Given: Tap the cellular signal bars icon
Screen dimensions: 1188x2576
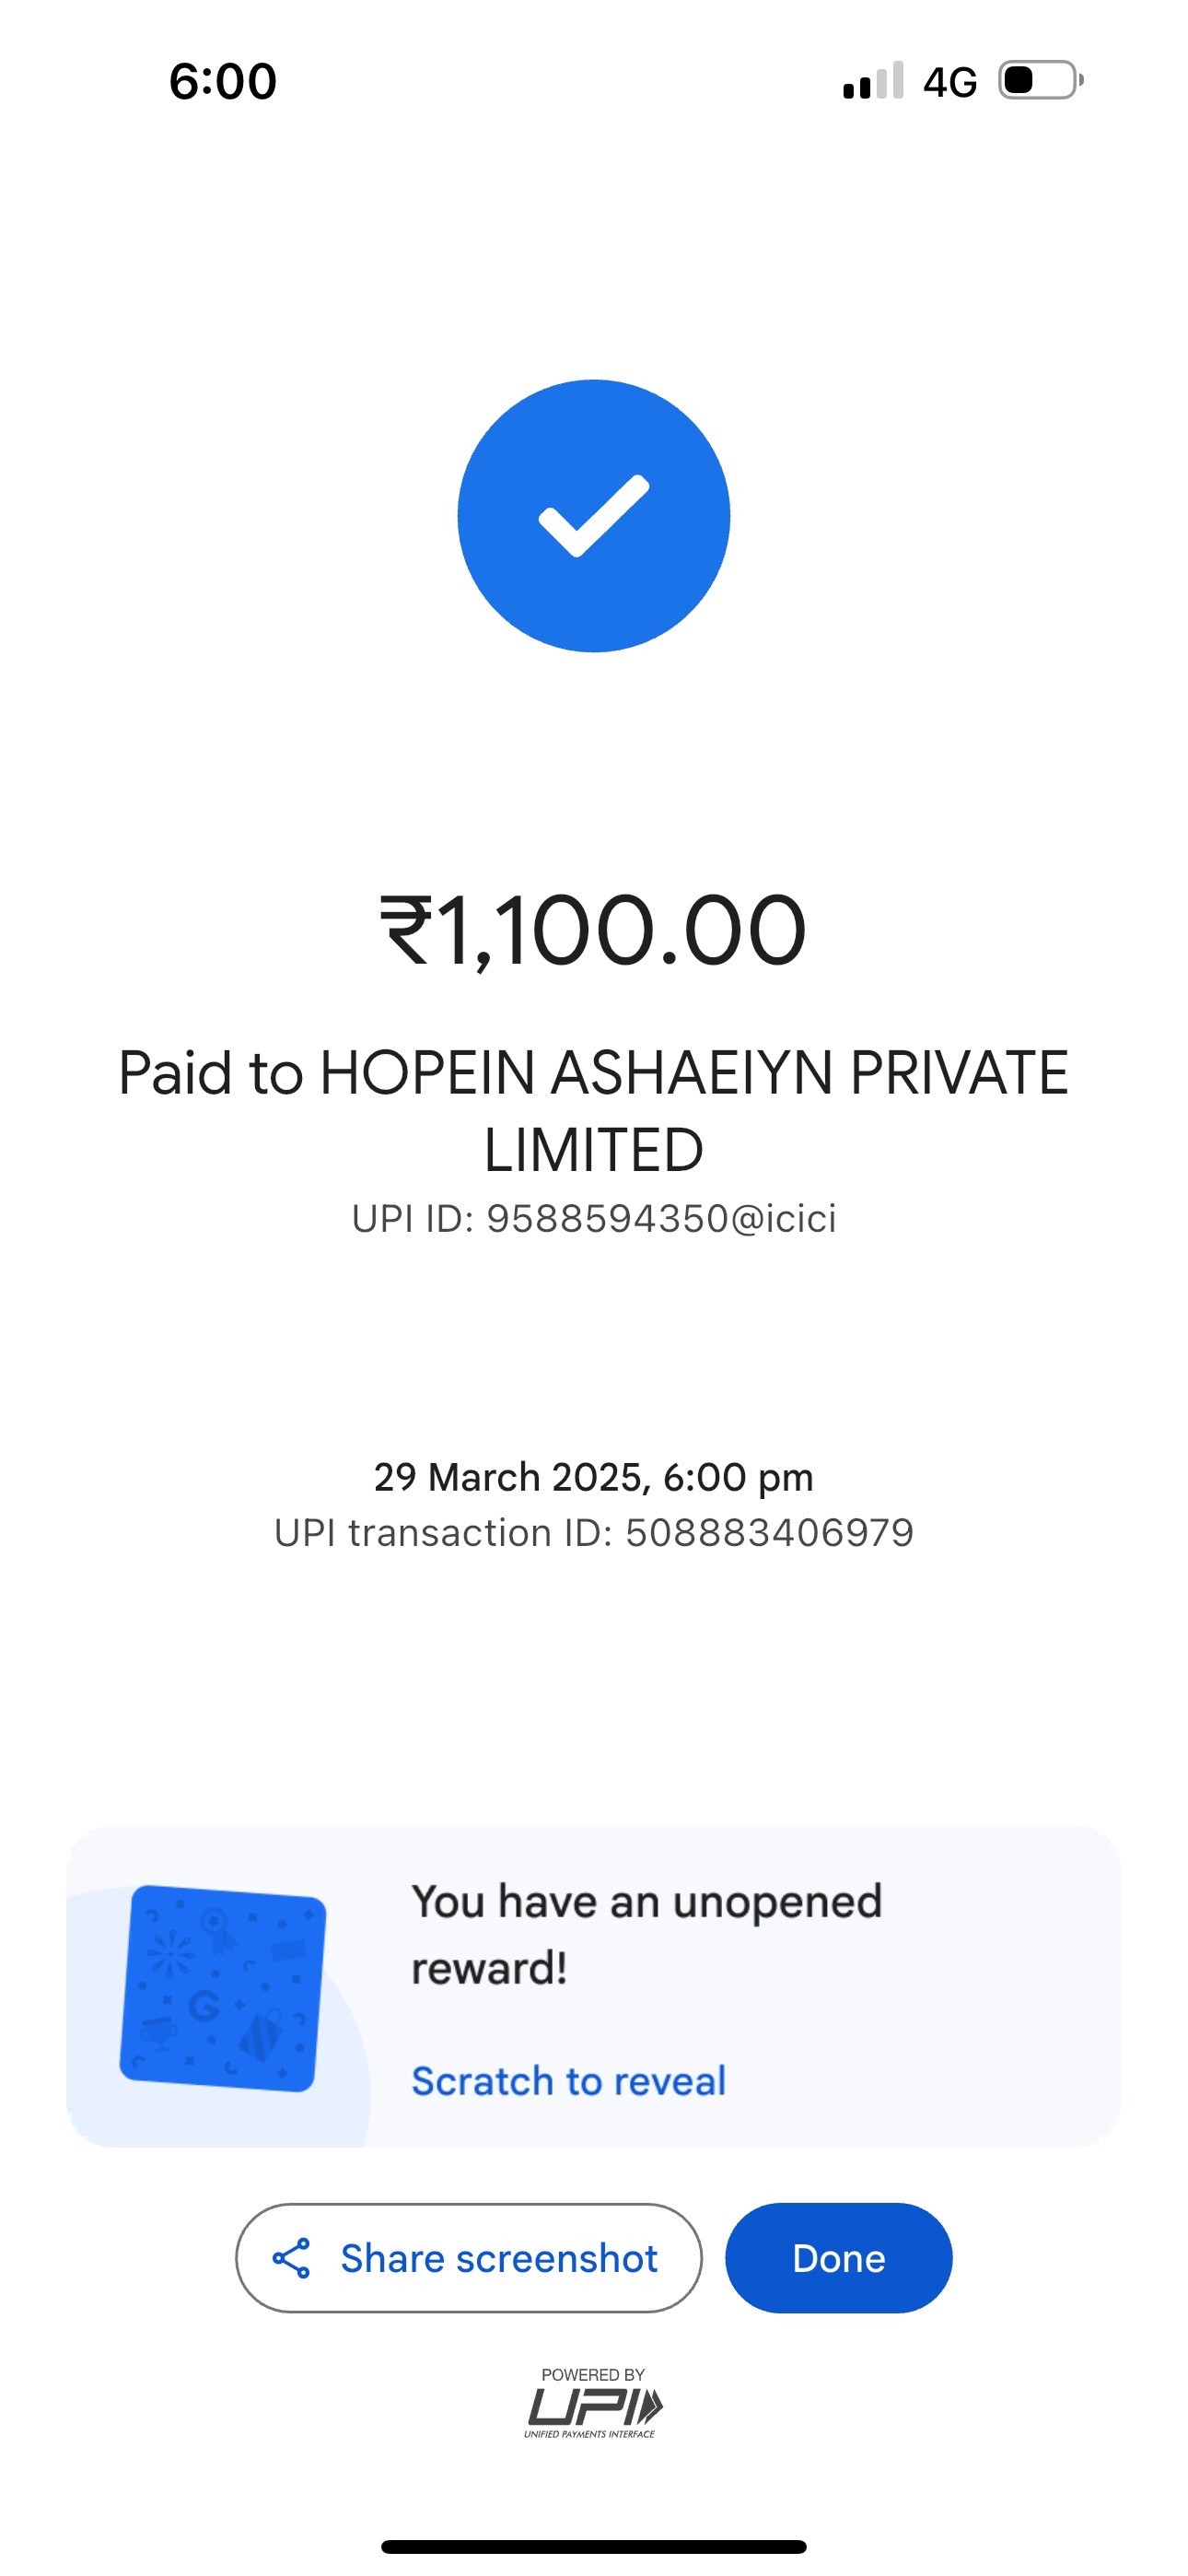Looking at the screenshot, I should pos(873,81).
